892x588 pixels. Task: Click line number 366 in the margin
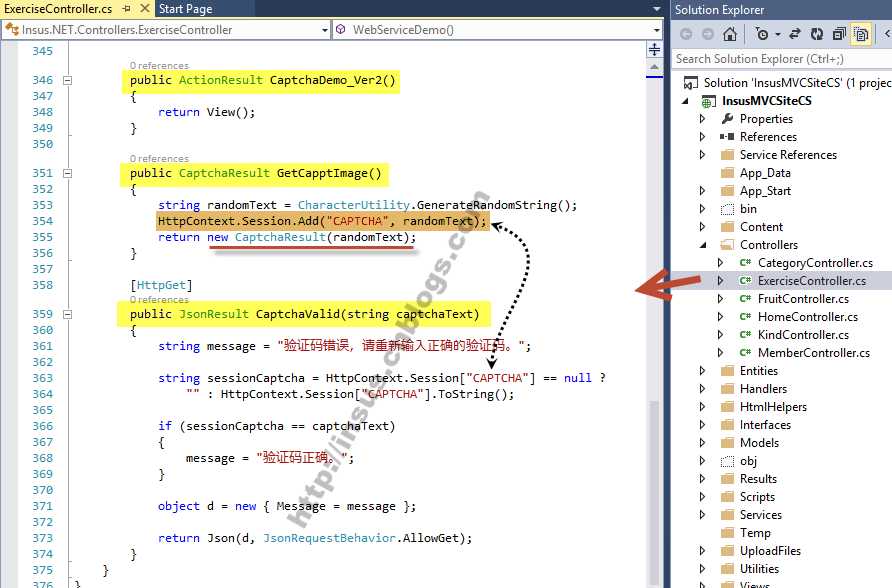click(x=43, y=426)
